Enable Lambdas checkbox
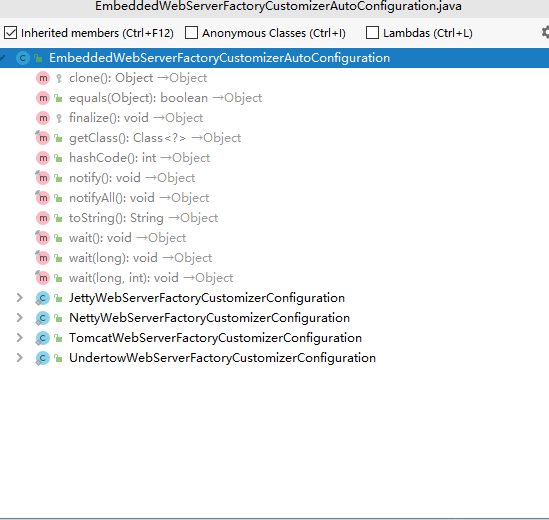 pyautogui.click(x=372, y=33)
